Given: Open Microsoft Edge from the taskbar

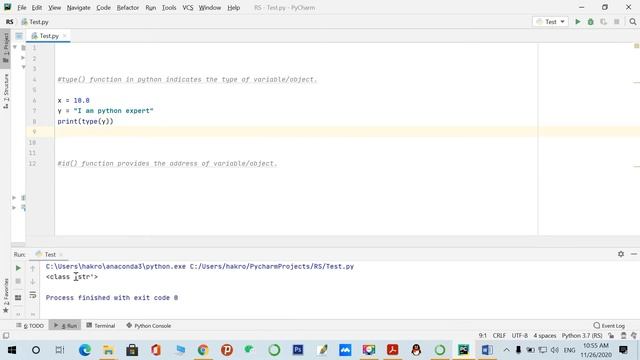Looking at the screenshot, I should pos(84,350).
